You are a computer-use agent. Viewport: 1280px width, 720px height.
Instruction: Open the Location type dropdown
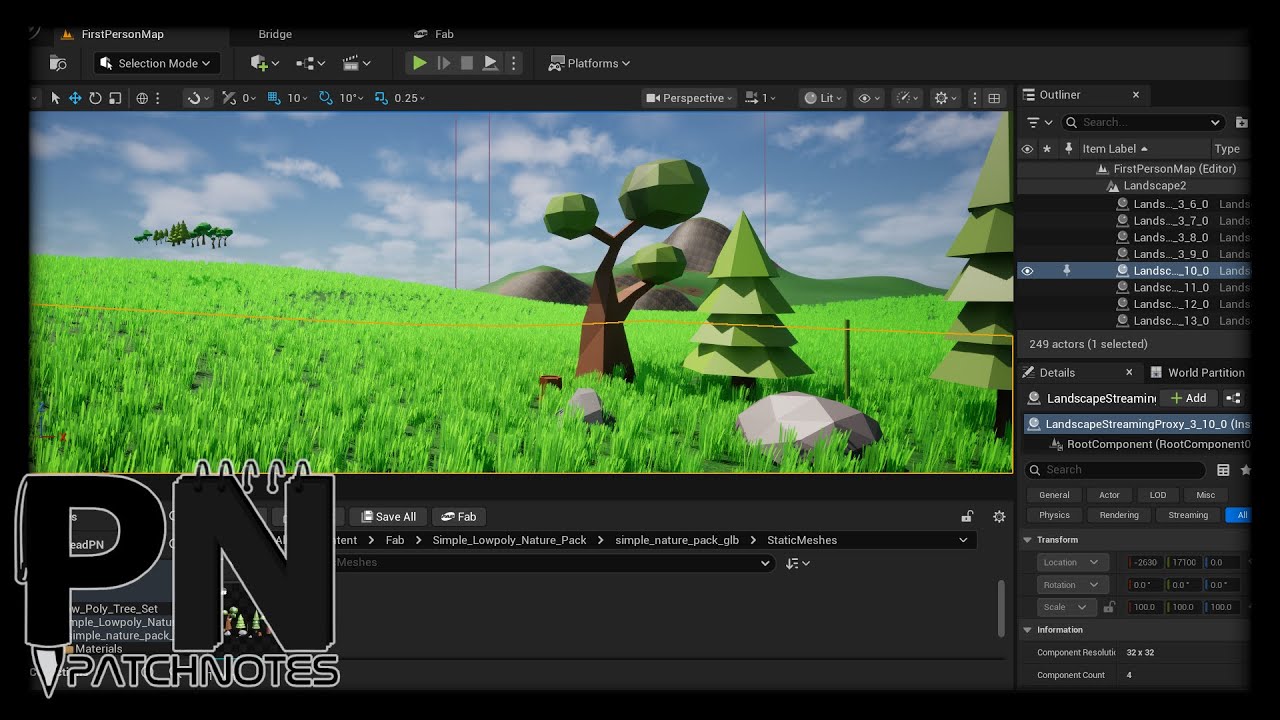pos(1074,562)
